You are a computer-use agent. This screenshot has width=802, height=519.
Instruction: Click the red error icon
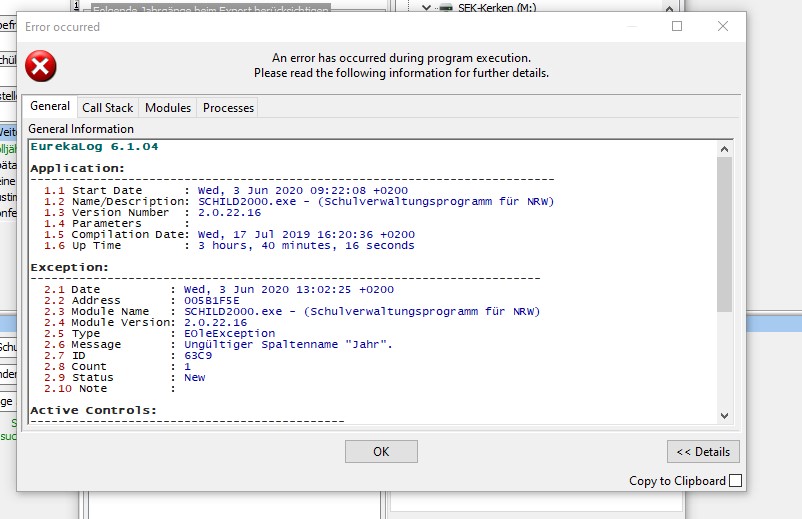41,67
